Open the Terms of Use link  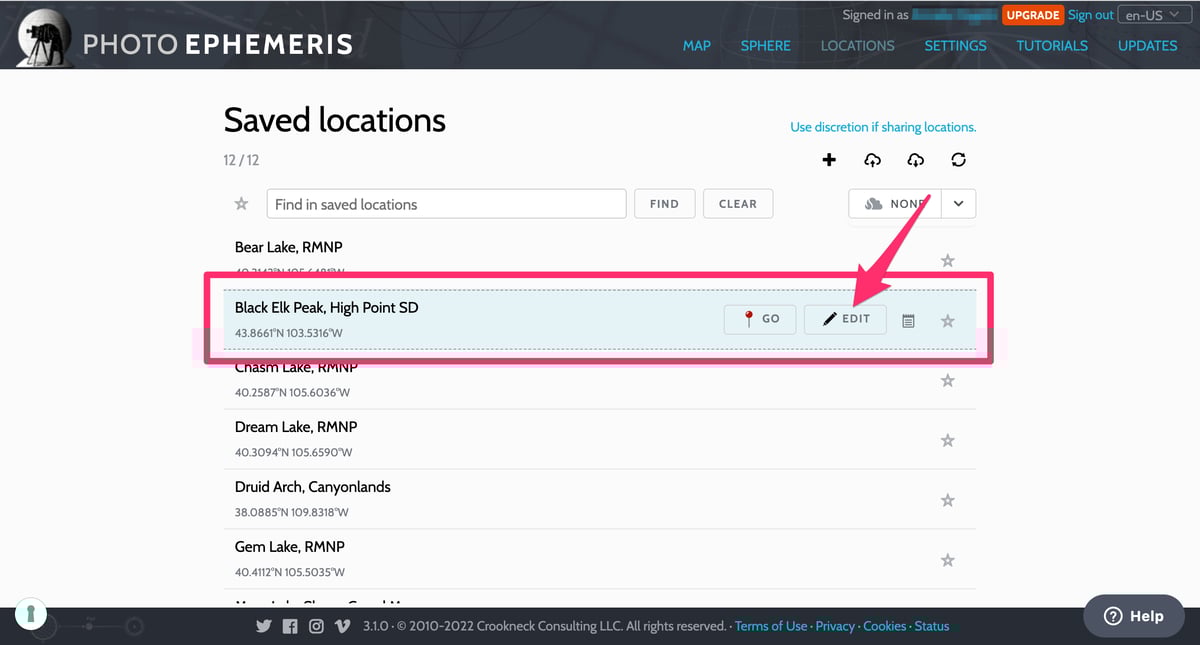click(771, 626)
